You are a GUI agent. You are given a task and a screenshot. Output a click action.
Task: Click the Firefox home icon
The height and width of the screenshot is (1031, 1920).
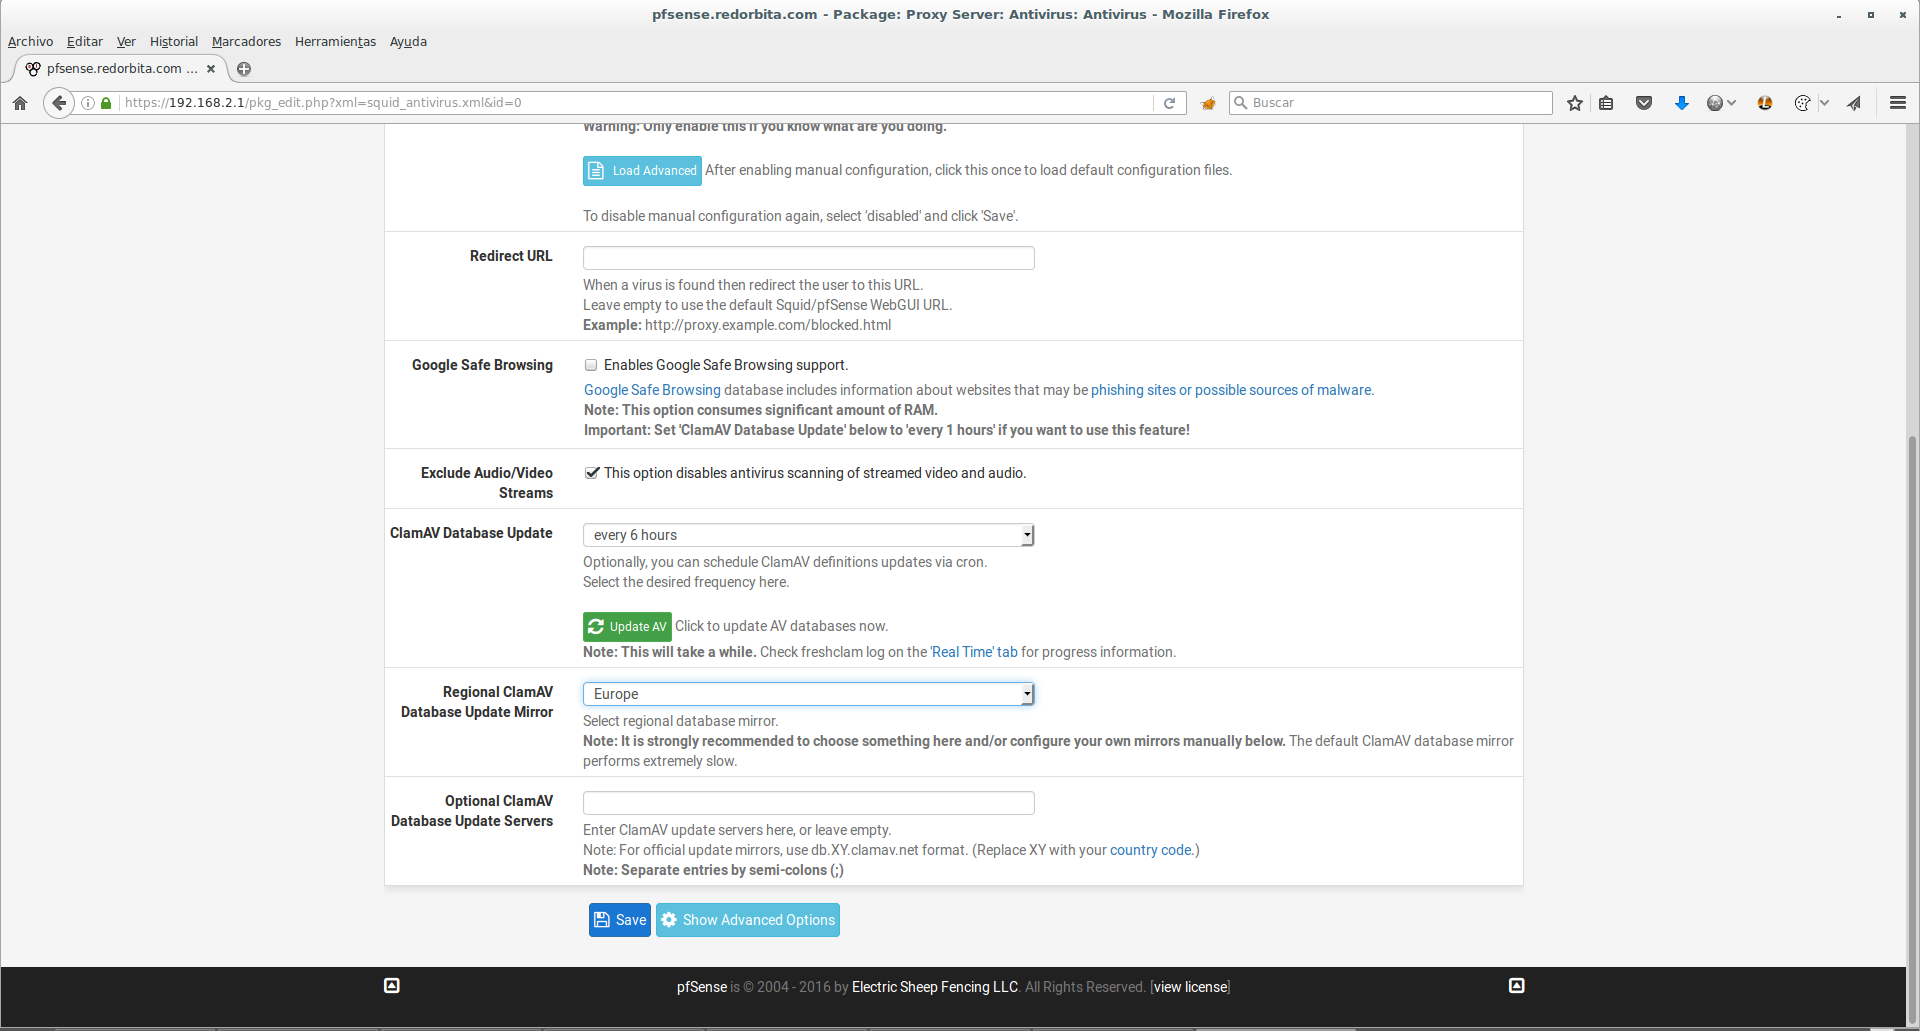(x=20, y=103)
